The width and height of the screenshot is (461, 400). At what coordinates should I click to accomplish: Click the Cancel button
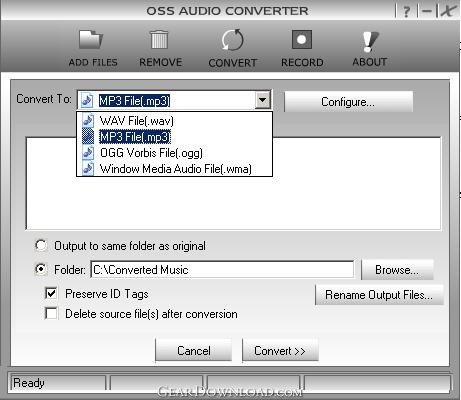(x=193, y=351)
